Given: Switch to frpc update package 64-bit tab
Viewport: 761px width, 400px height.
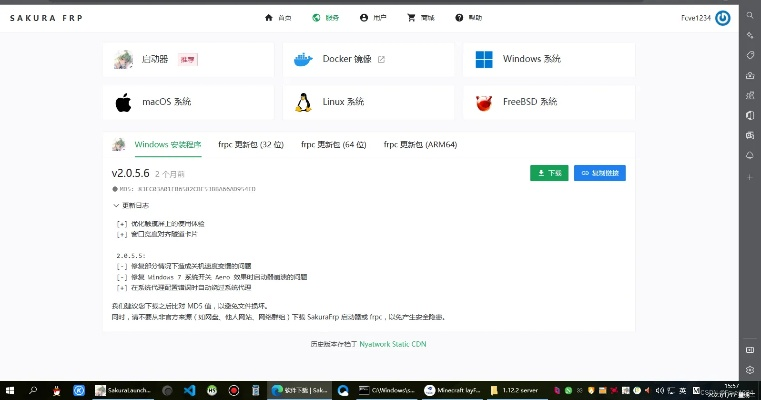Looking at the screenshot, I should pyautogui.click(x=333, y=145).
